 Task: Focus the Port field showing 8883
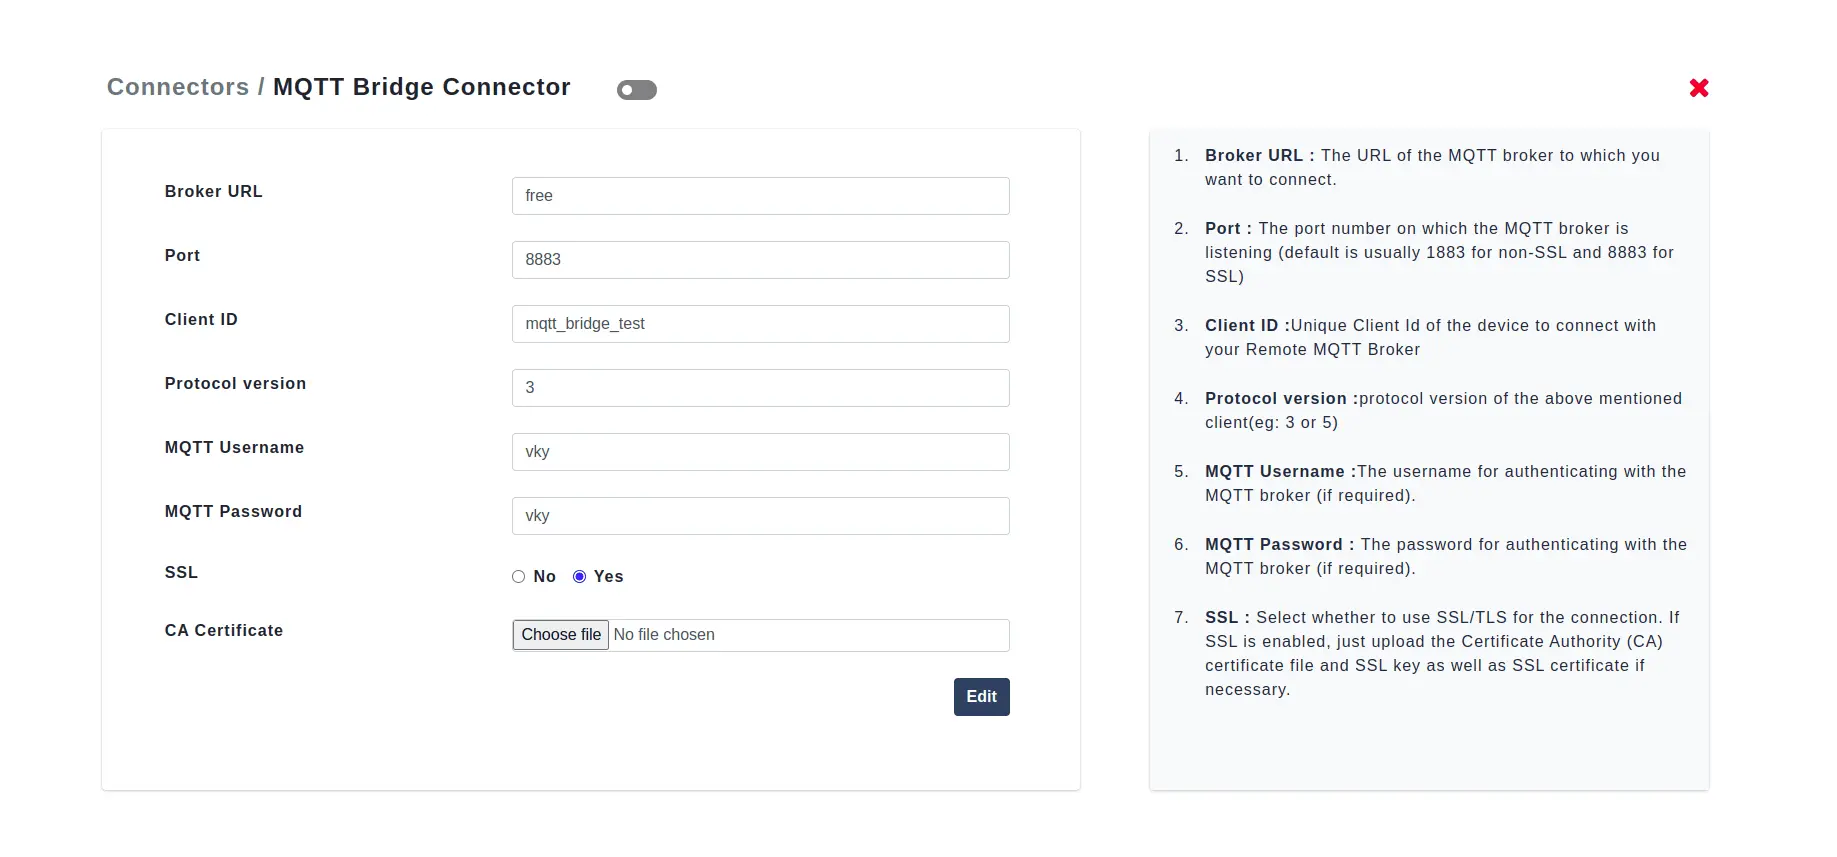click(760, 260)
